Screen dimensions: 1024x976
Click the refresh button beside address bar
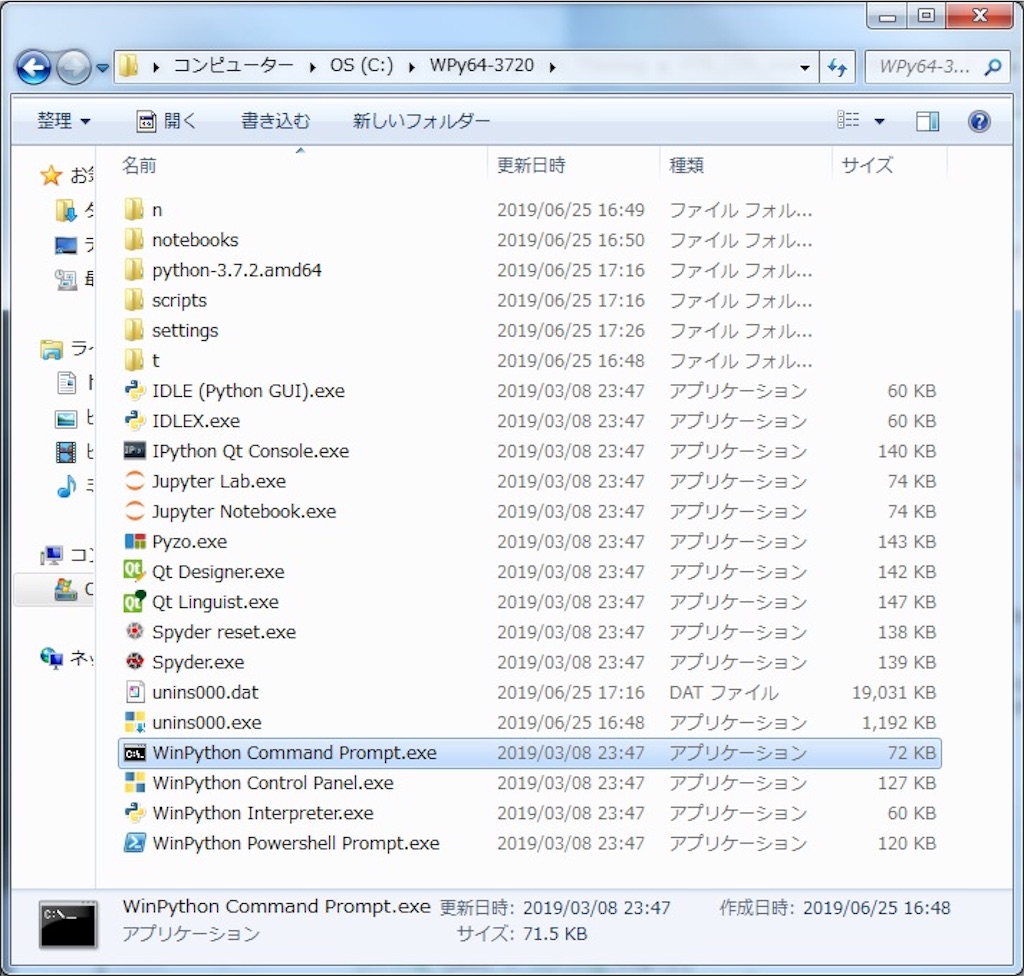point(837,67)
